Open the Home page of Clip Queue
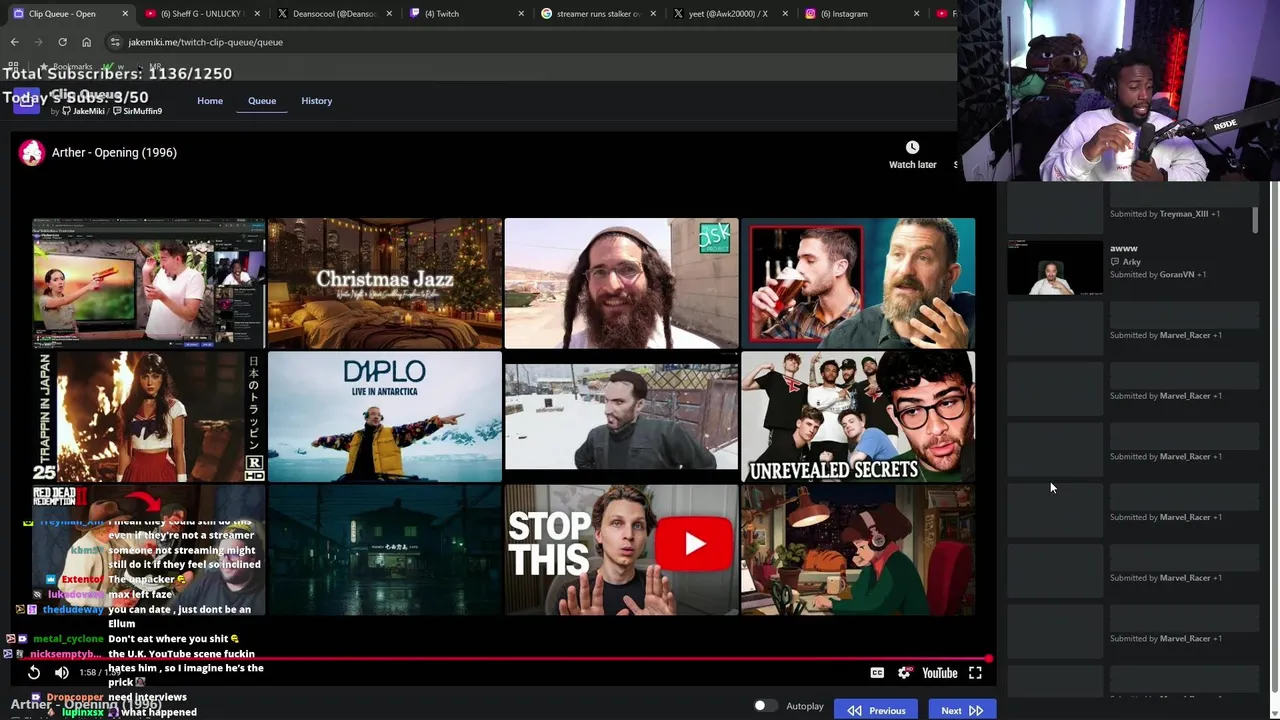The width and height of the screenshot is (1280, 720). (x=210, y=101)
